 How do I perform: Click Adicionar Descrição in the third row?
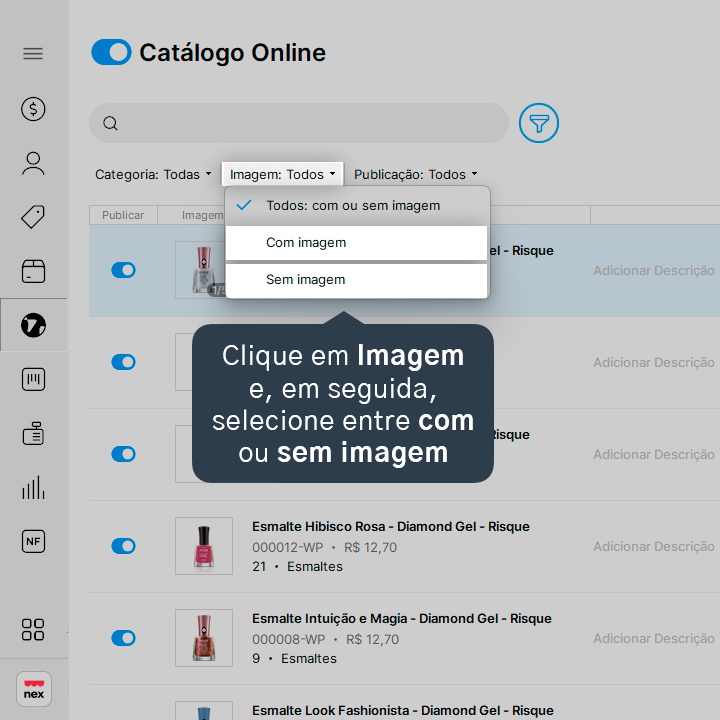[653, 454]
